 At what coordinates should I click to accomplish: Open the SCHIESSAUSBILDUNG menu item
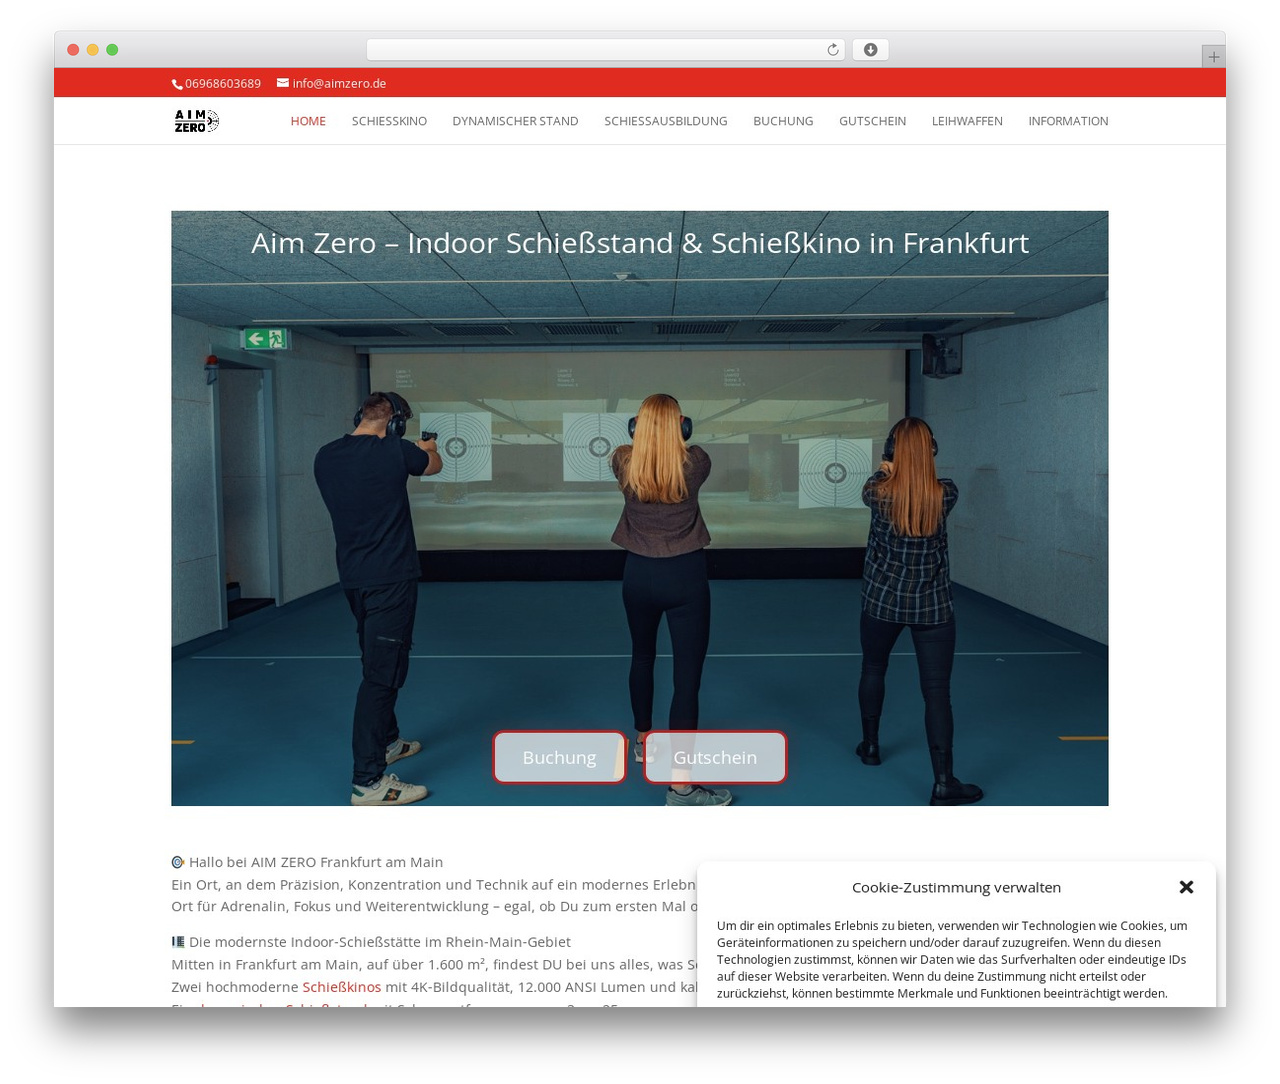tap(665, 121)
